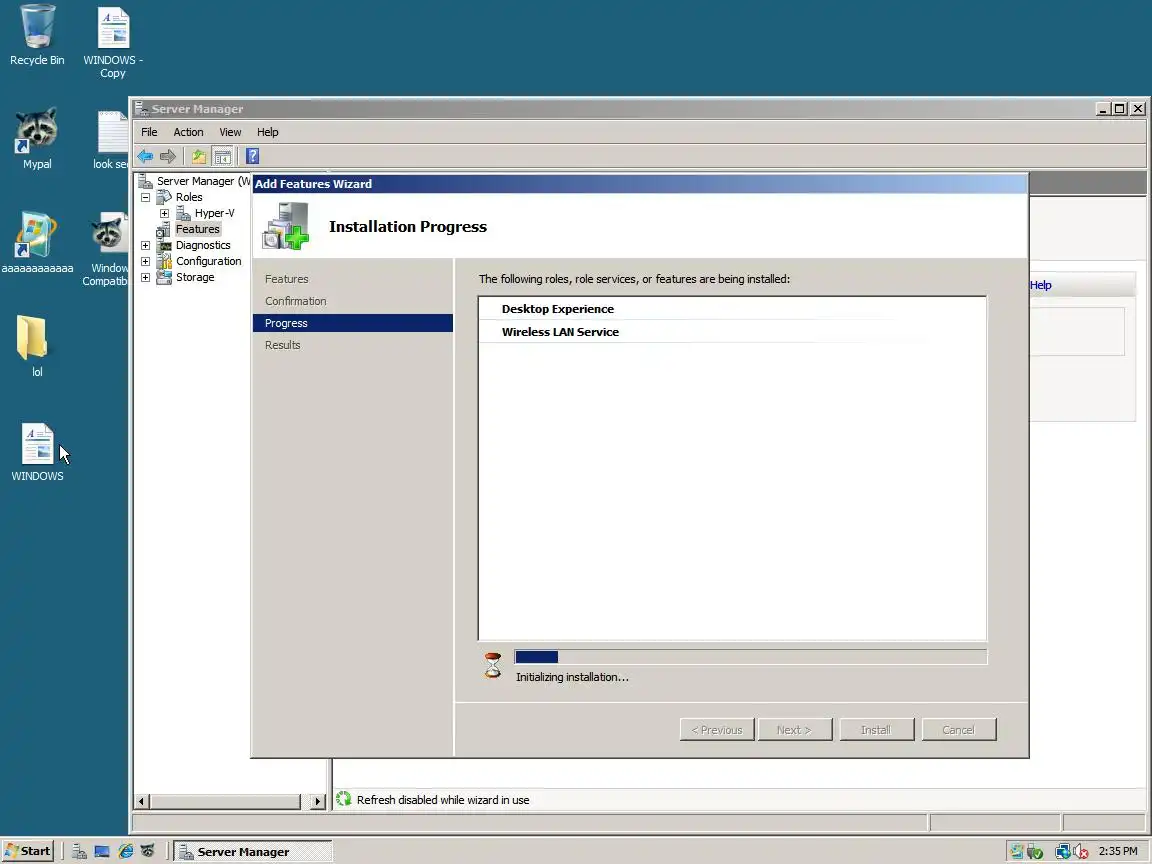Click the Show Desktop quick launch icon
Screen dimensions: 1152x864
pyautogui.click(x=102, y=852)
